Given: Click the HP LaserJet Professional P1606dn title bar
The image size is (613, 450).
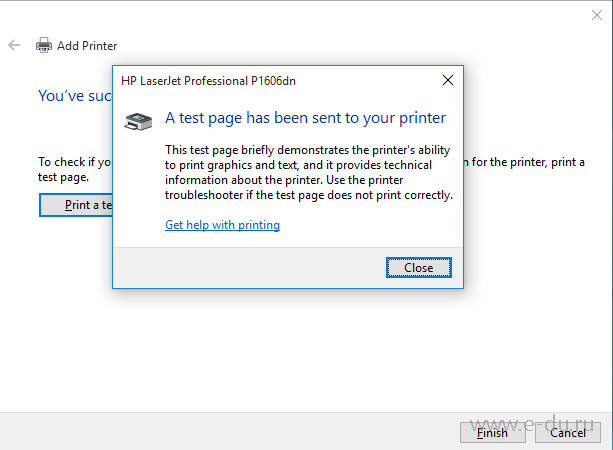Looking at the screenshot, I should [x=250, y=80].
